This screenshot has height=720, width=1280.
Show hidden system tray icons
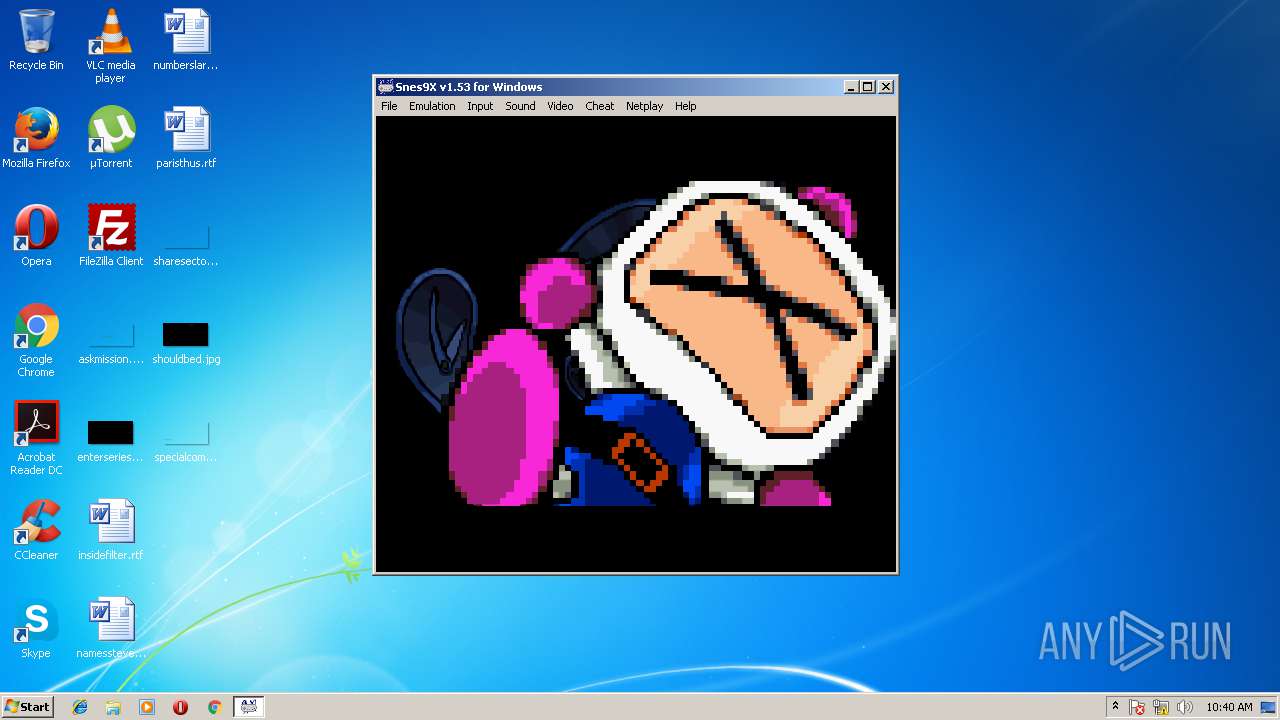pyautogui.click(x=1115, y=707)
